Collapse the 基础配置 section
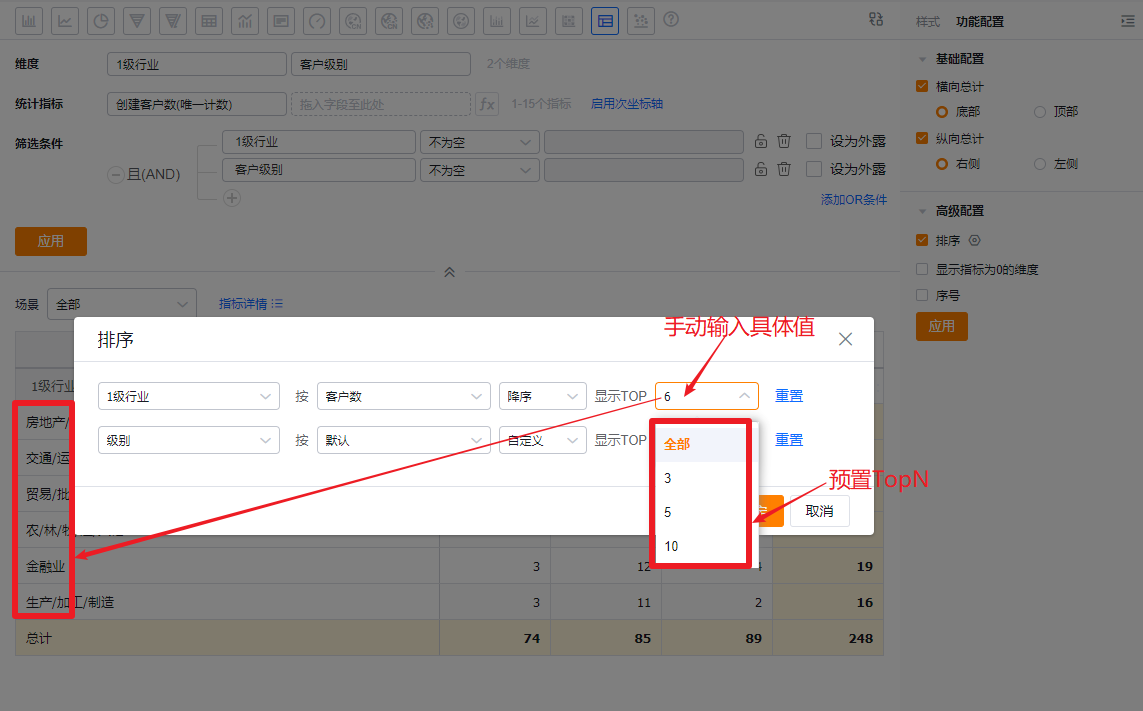The image size is (1143, 711). (x=922, y=59)
